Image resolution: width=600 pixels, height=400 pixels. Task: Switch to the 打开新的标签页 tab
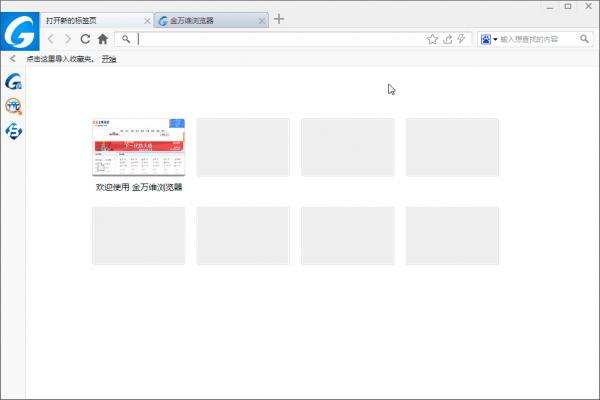pos(96,20)
